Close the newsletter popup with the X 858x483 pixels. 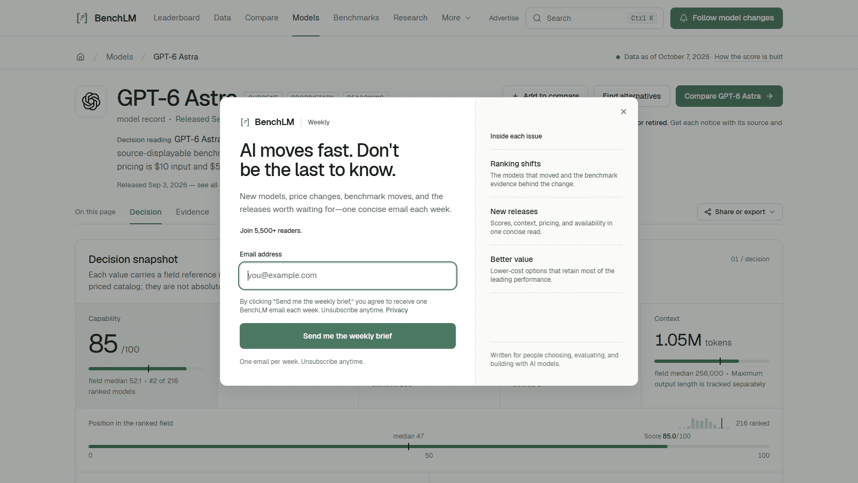pyautogui.click(x=623, y=112)
